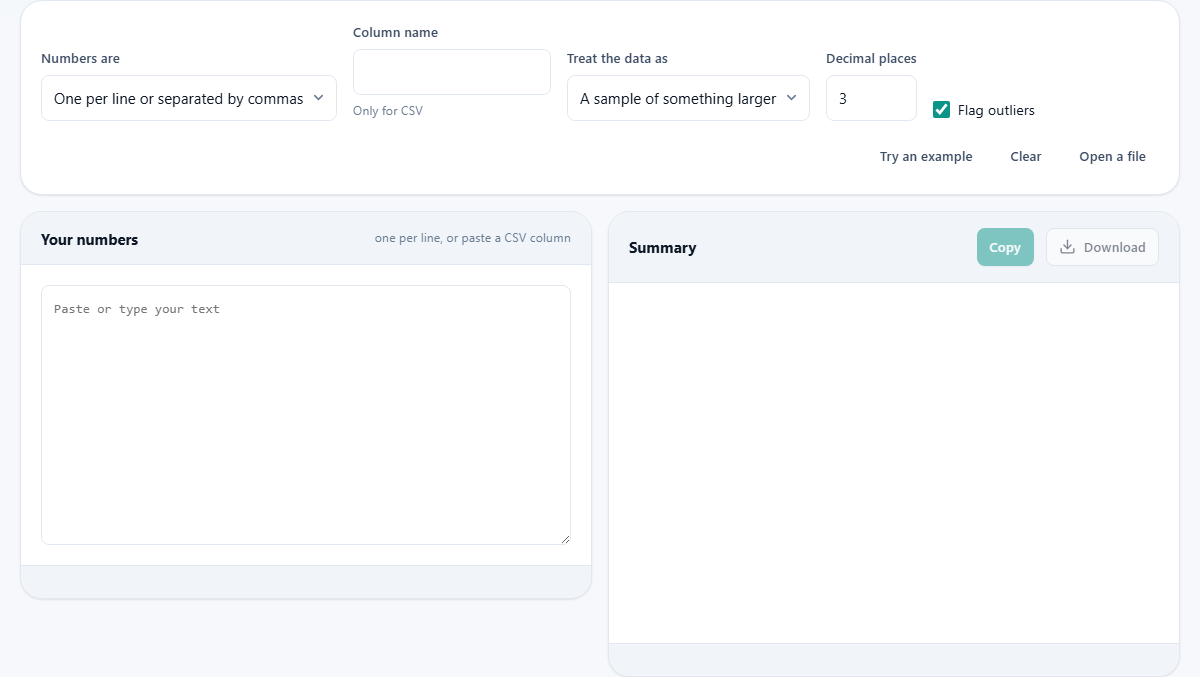Click the "Summary" panel heading
The width and height of the screenshot is (1200, 677).
(662, 248)
